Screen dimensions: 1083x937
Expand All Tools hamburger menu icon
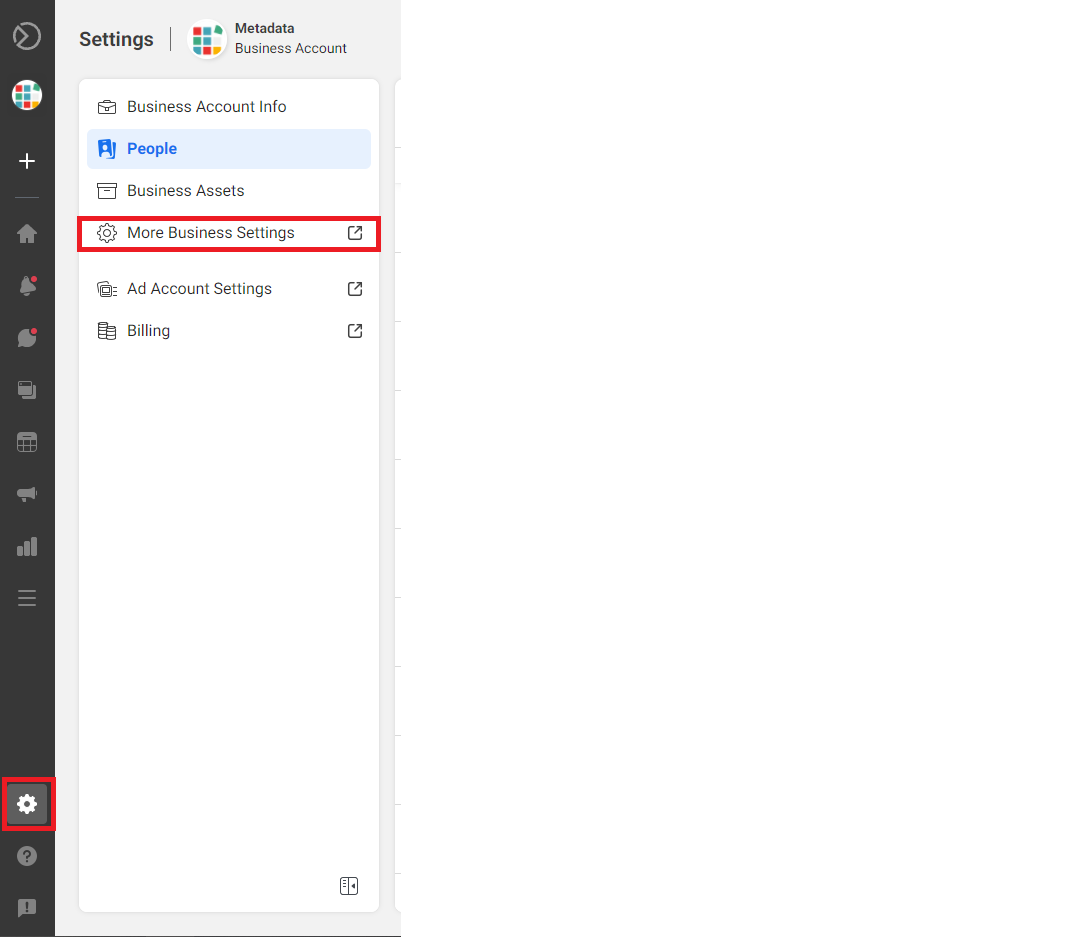pos(27,598)
